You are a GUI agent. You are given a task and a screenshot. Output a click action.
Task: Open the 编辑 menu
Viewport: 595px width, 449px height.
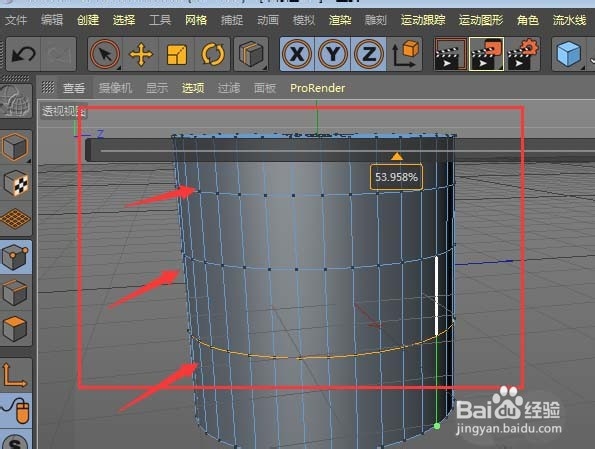click(x=52, y=20)
